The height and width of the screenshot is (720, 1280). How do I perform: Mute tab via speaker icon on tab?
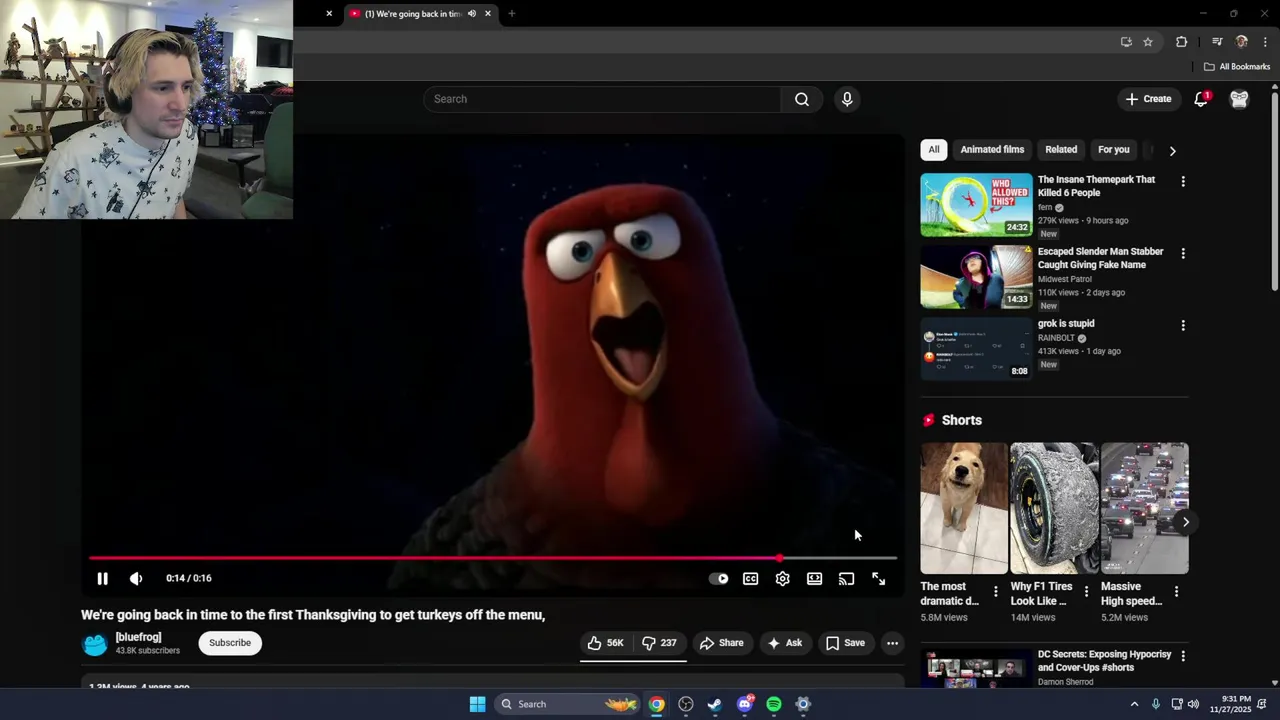click(472, 14)
